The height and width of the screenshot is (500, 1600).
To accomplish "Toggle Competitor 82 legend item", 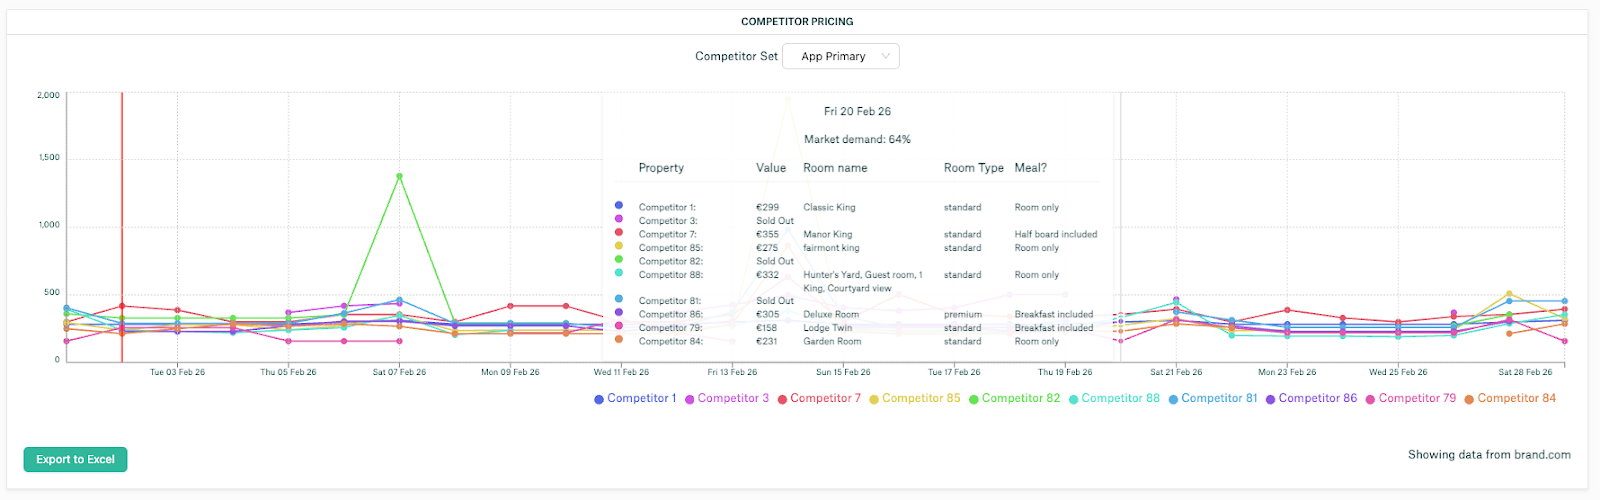I will pyautogui.click(x=1014, y=398).
